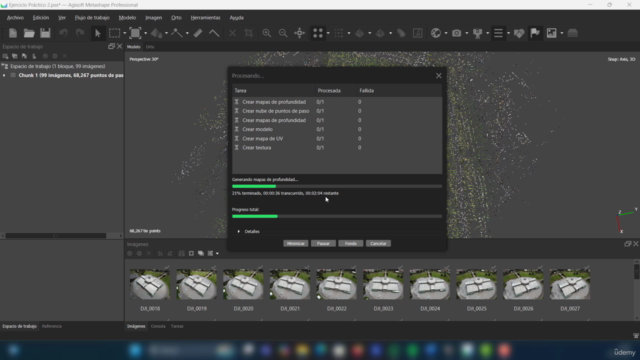
Task: Open show images dropdown arrow
Action: (562, 33)
